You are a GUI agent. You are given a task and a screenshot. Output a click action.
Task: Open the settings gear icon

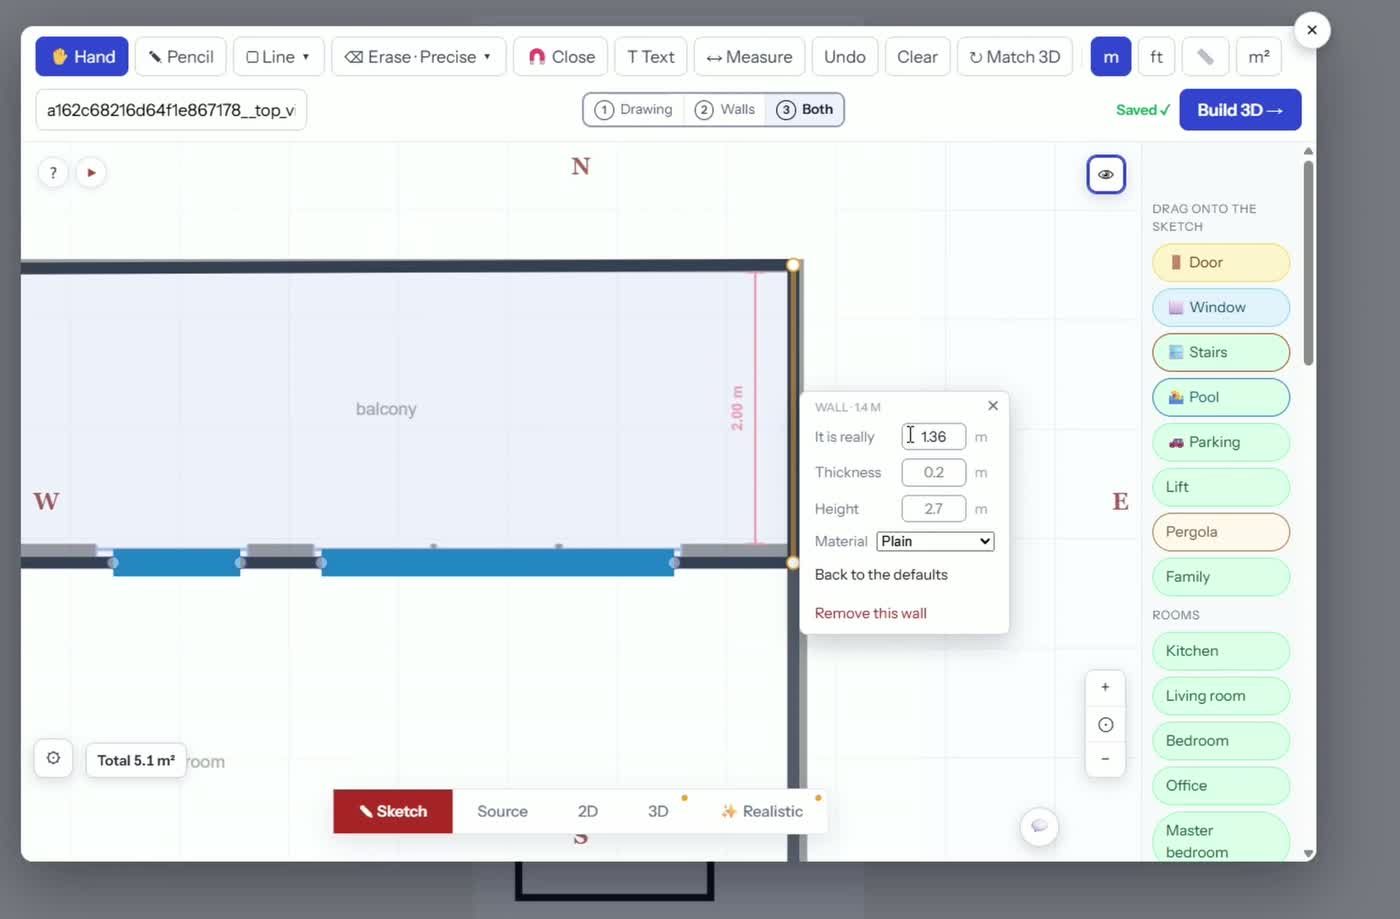(x=53, y=758)
